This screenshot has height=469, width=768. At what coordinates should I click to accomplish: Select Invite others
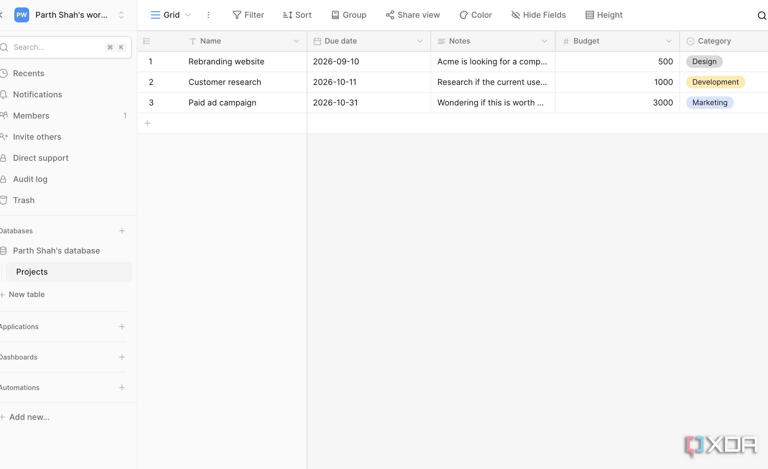pyautogui.click(x=37, y=137)
